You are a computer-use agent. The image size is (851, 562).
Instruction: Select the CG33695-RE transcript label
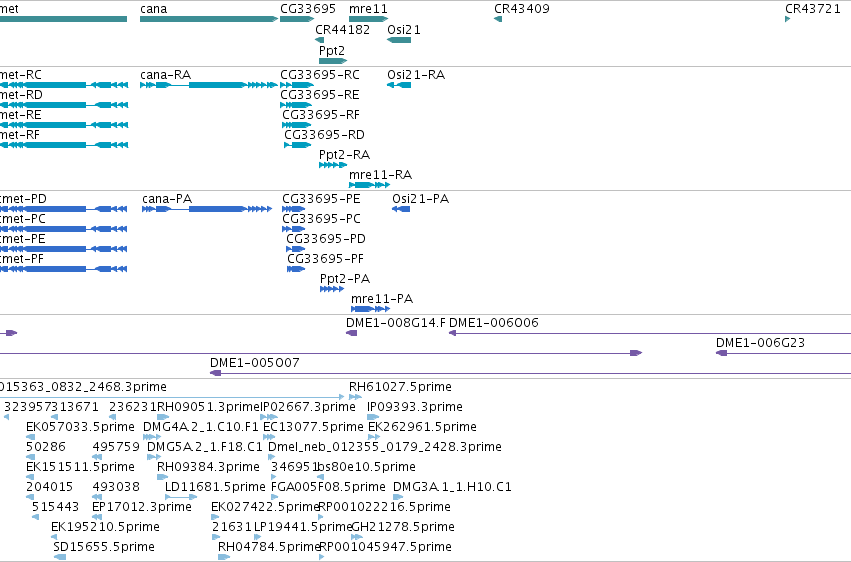(x=320, y=95)
